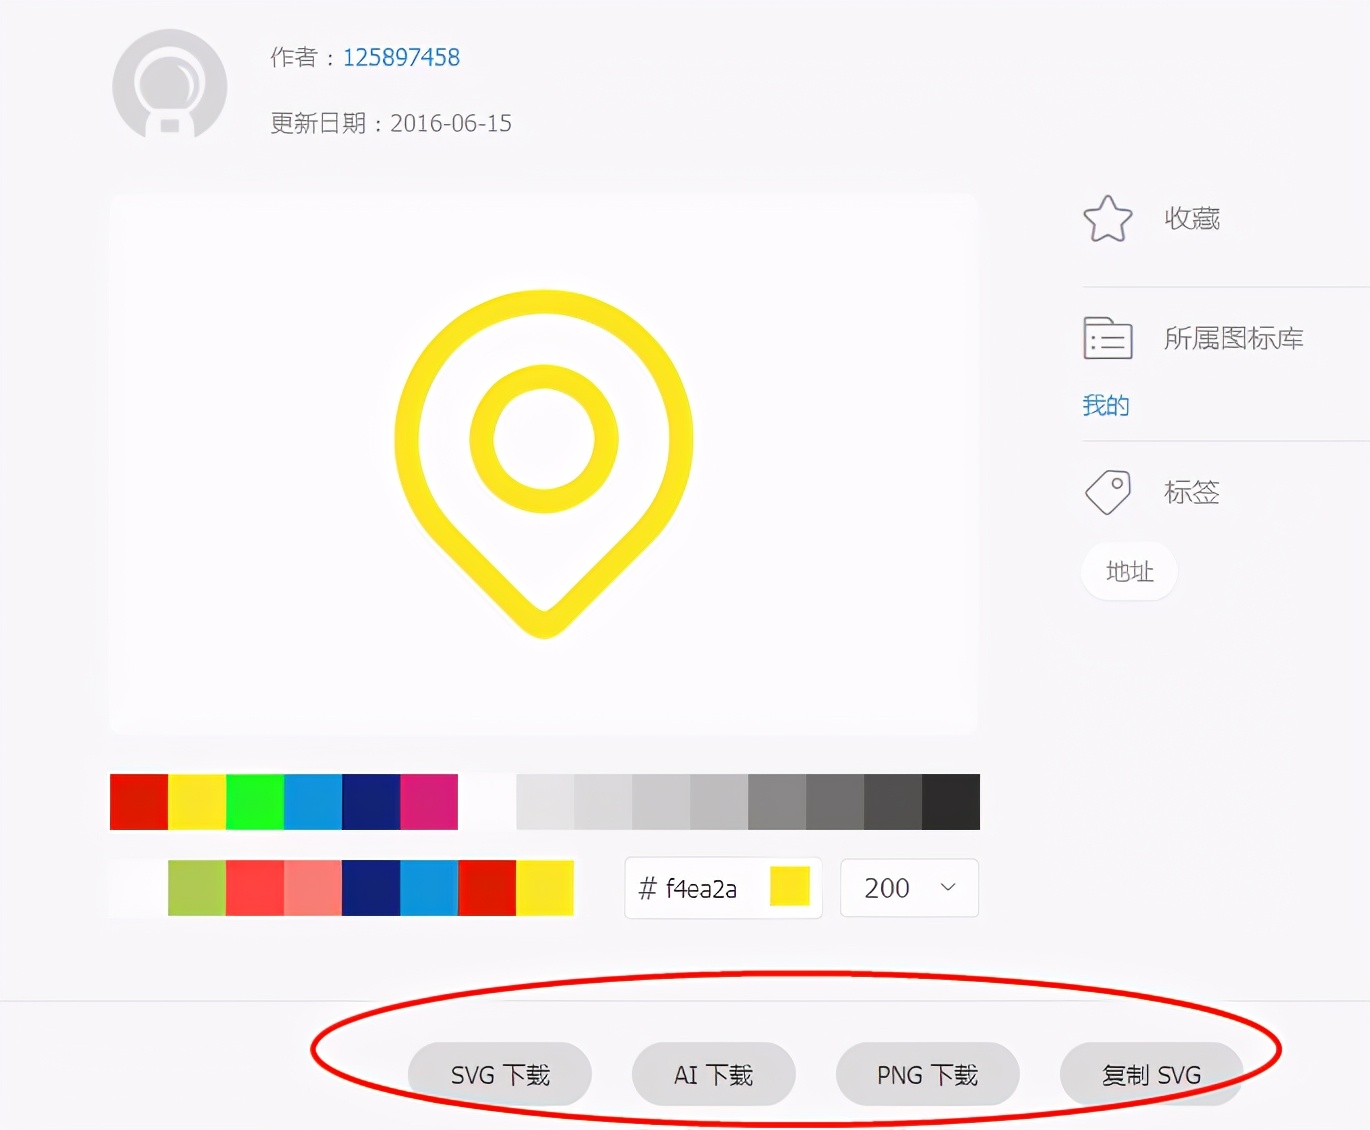Click the 地址 tag pill
This screenshot has width=1370, height=1130.
pos(1129,572)
